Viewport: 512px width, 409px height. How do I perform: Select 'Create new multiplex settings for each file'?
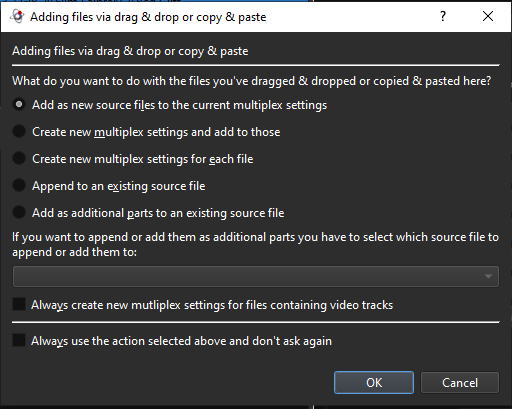[19, 158]
